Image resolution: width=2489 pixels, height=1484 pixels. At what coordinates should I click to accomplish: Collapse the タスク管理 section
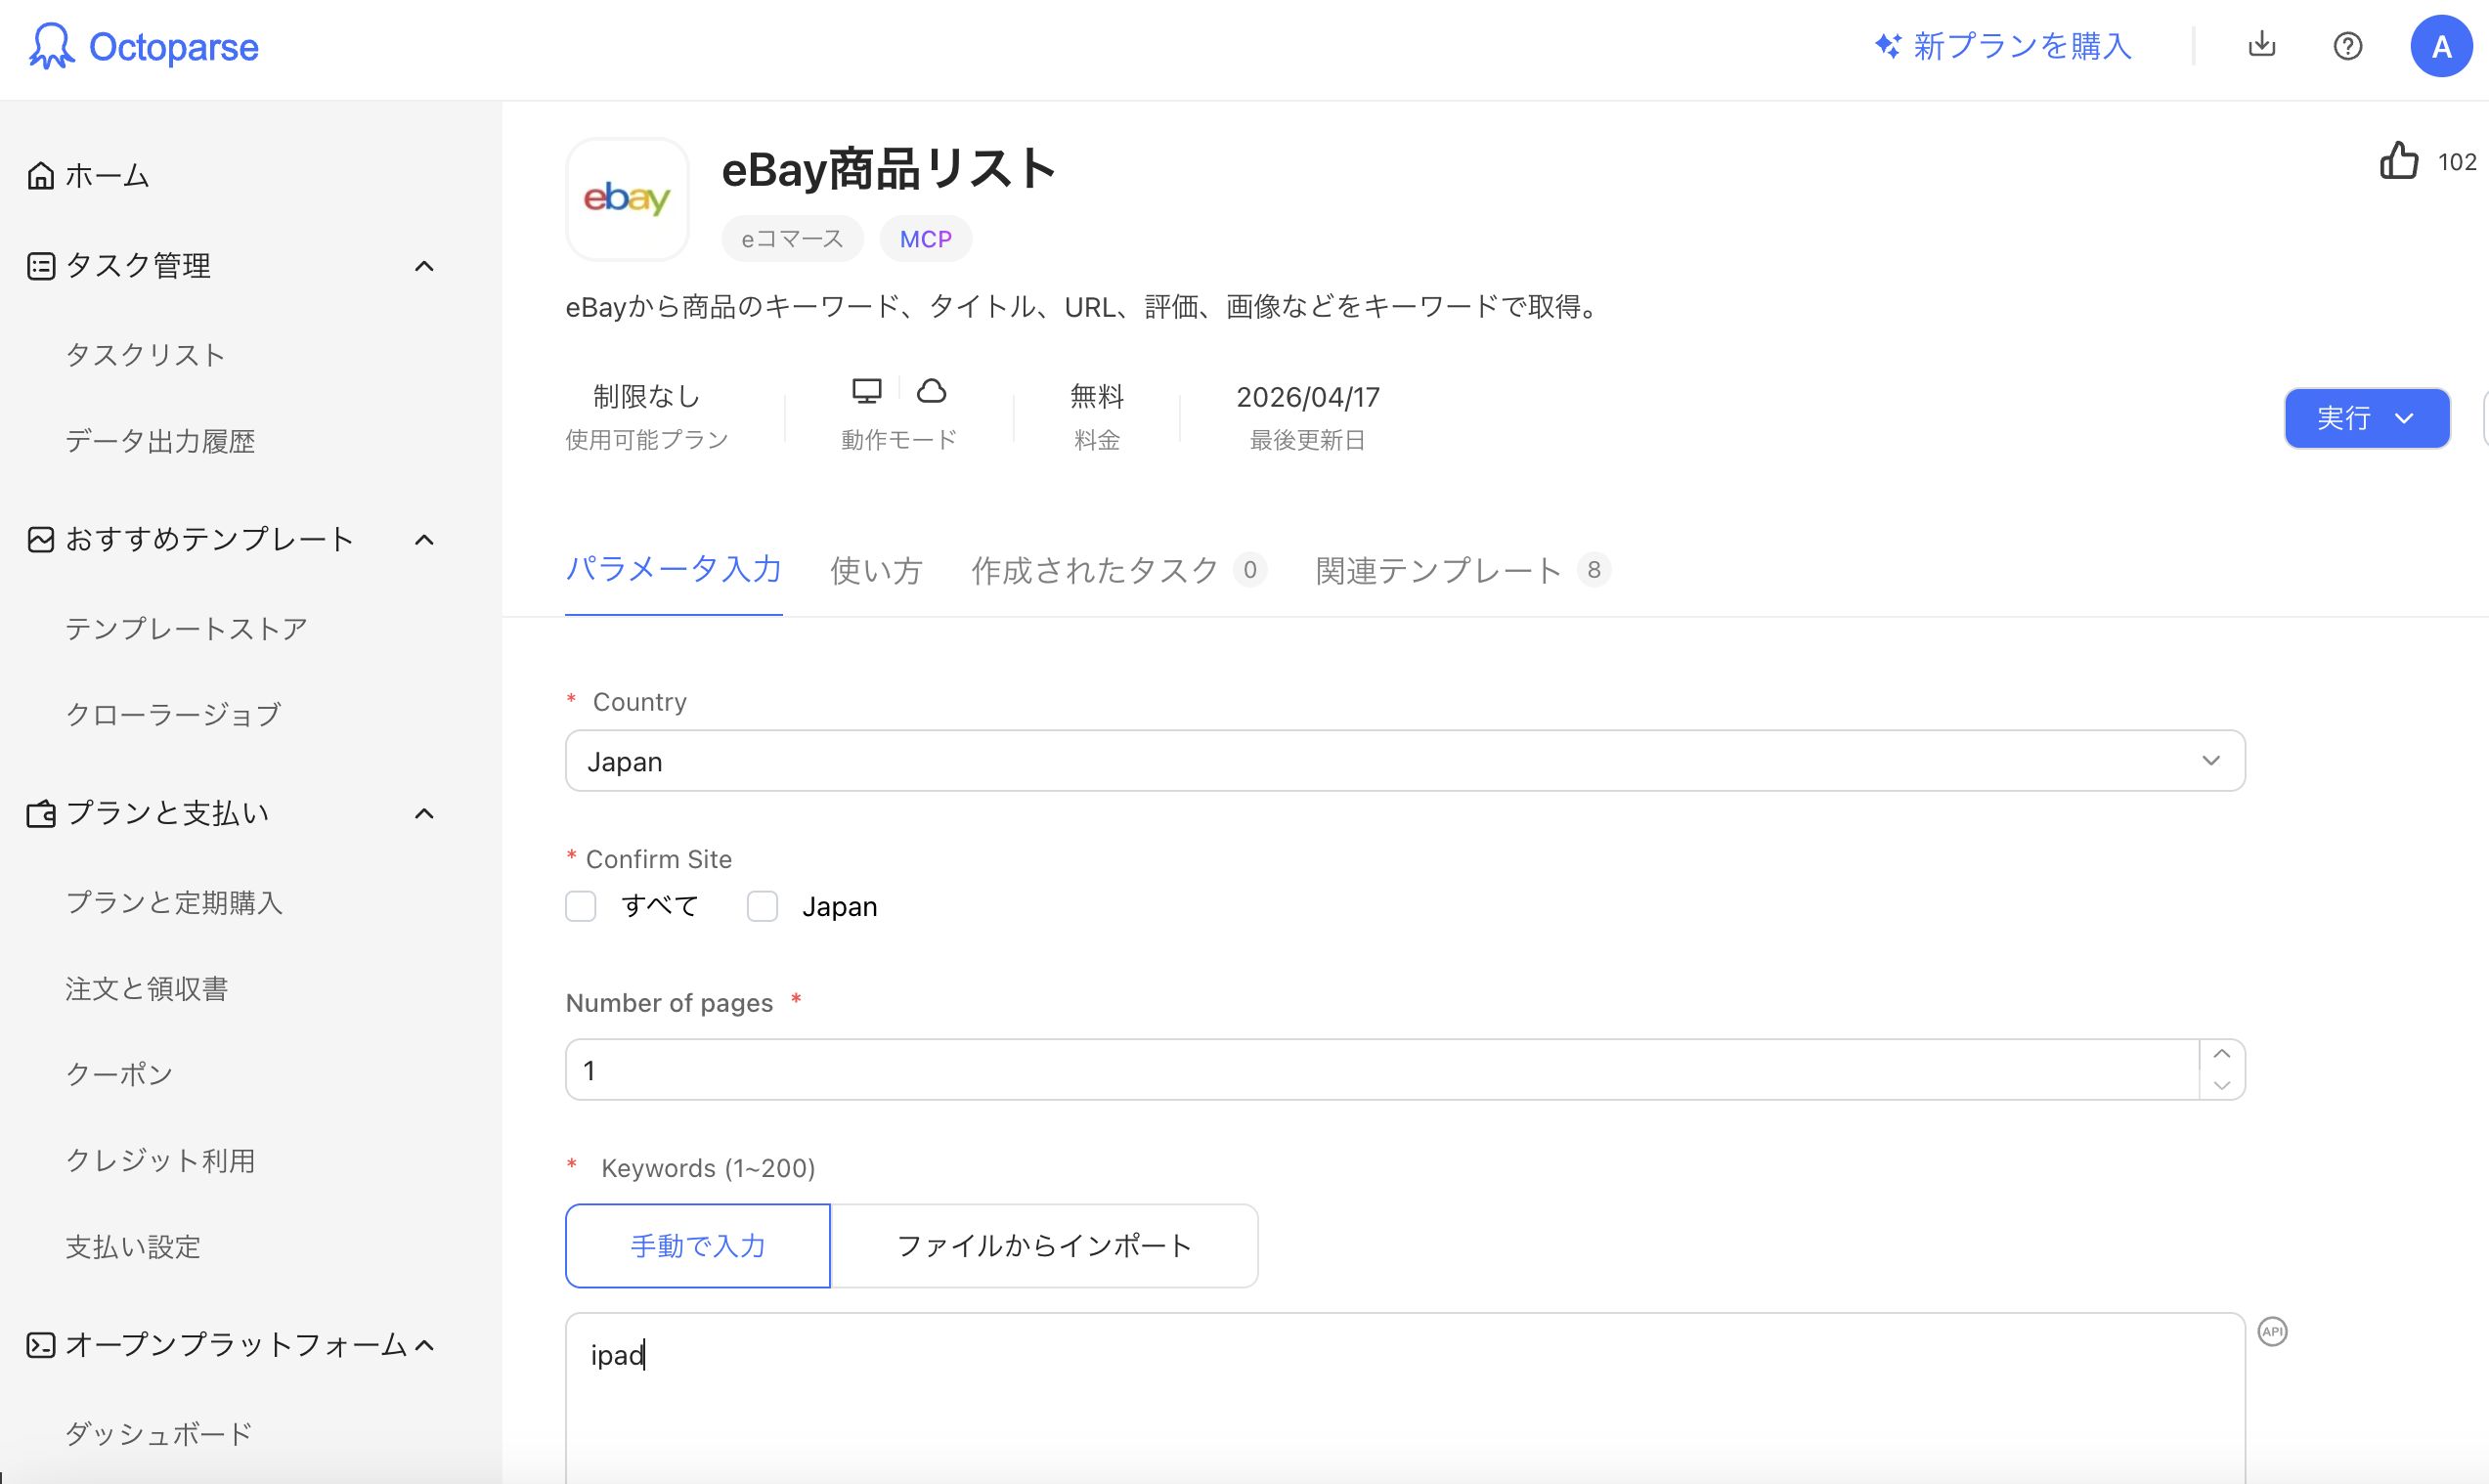[x=424, y=266]
